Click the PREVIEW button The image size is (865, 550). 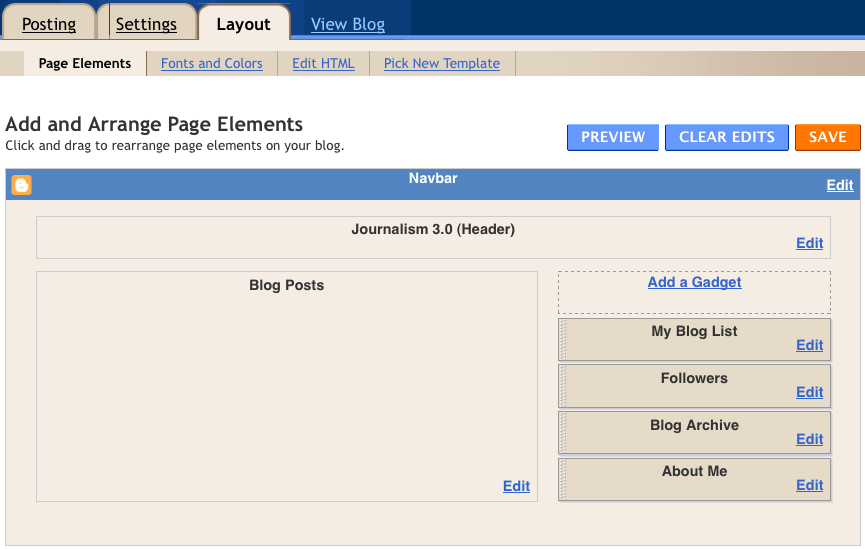pyautogui.click(x=613, y=137)
